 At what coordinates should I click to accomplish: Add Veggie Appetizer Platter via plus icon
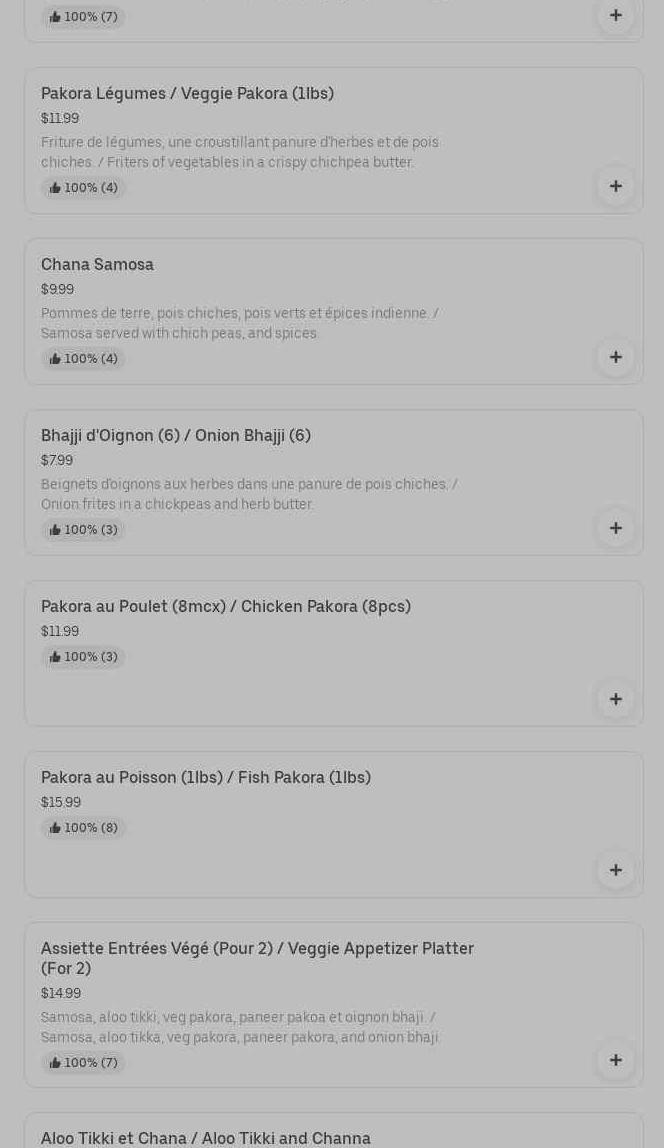point(615,1060)
